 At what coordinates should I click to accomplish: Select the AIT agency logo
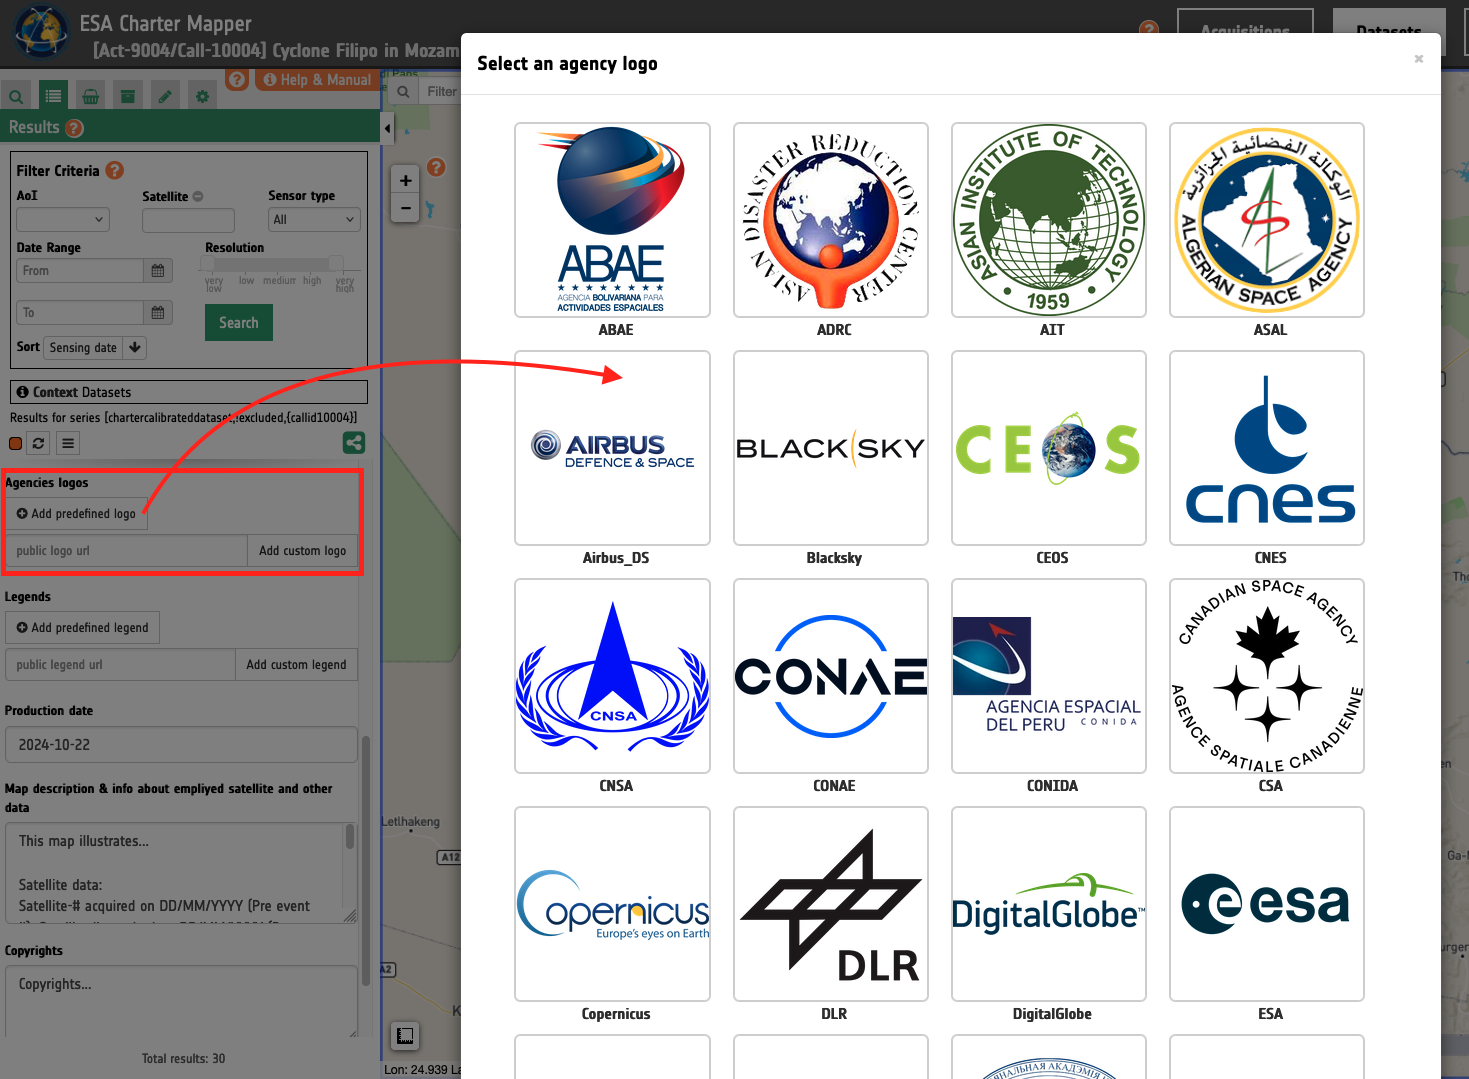click(1049, 220)
